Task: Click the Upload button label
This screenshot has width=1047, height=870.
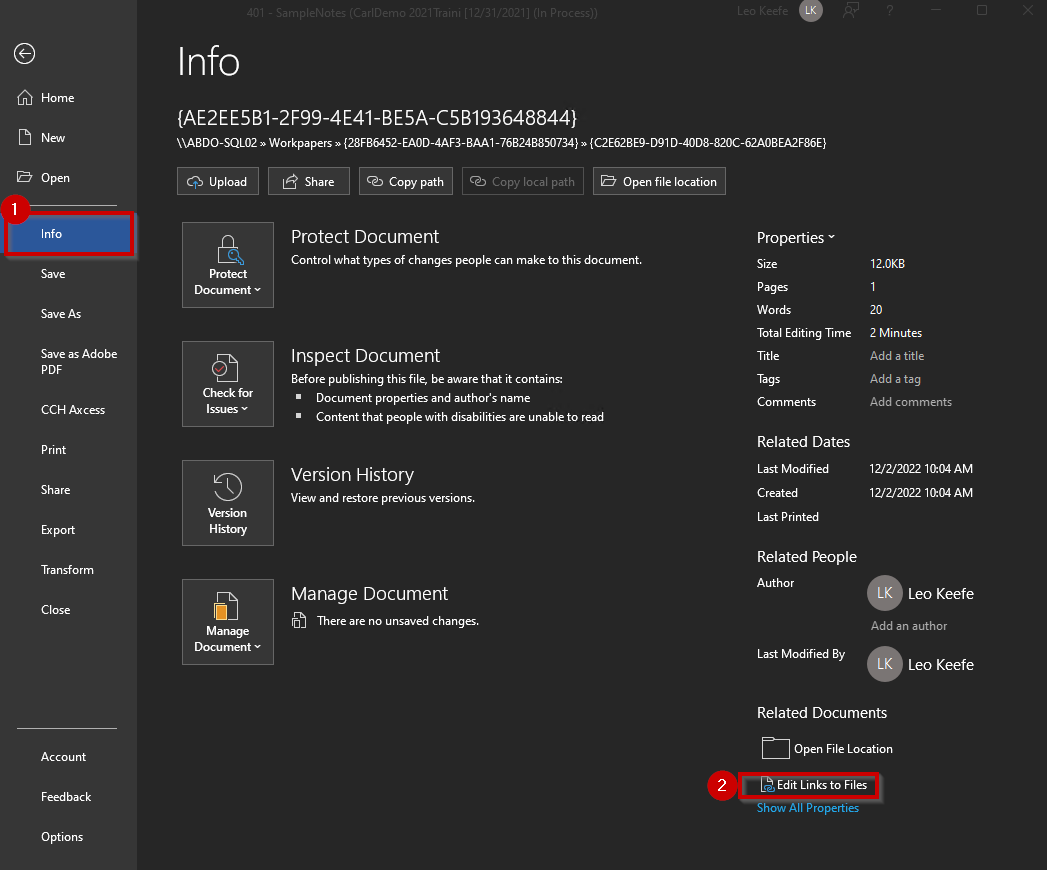Action: (228, 182)
